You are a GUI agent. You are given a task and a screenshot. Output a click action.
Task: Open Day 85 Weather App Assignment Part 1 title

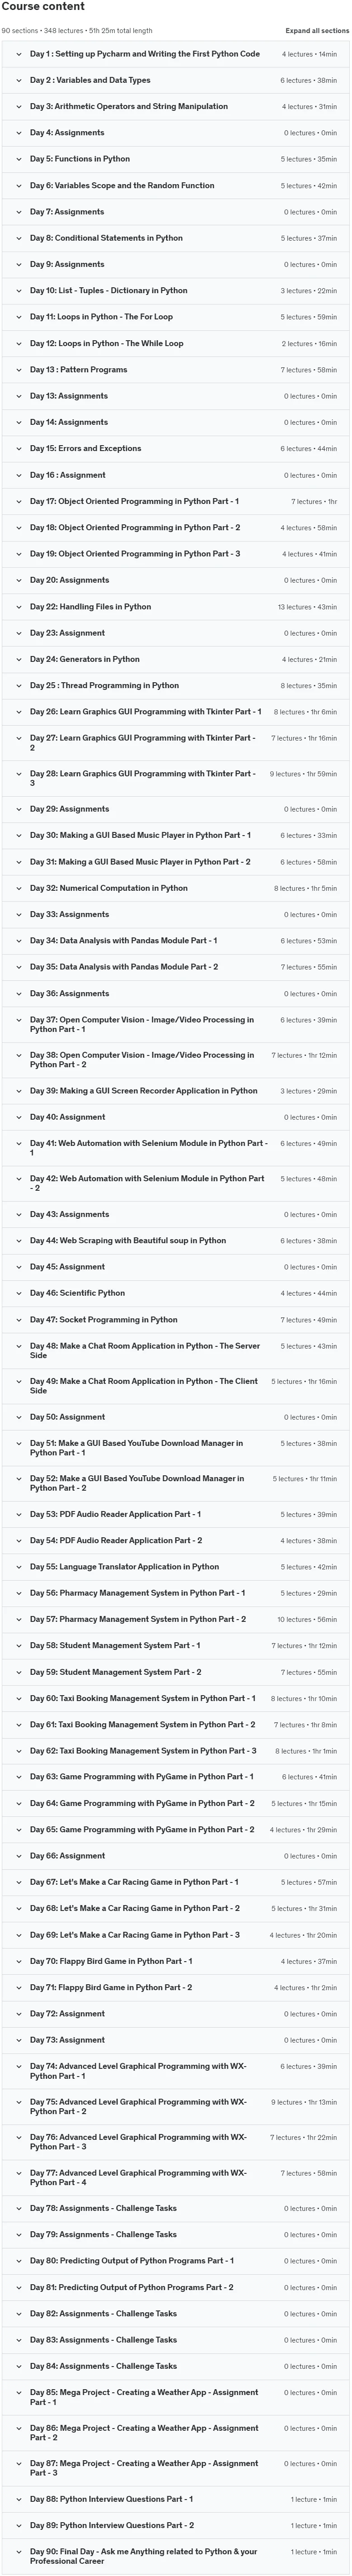click(144, 2397)
